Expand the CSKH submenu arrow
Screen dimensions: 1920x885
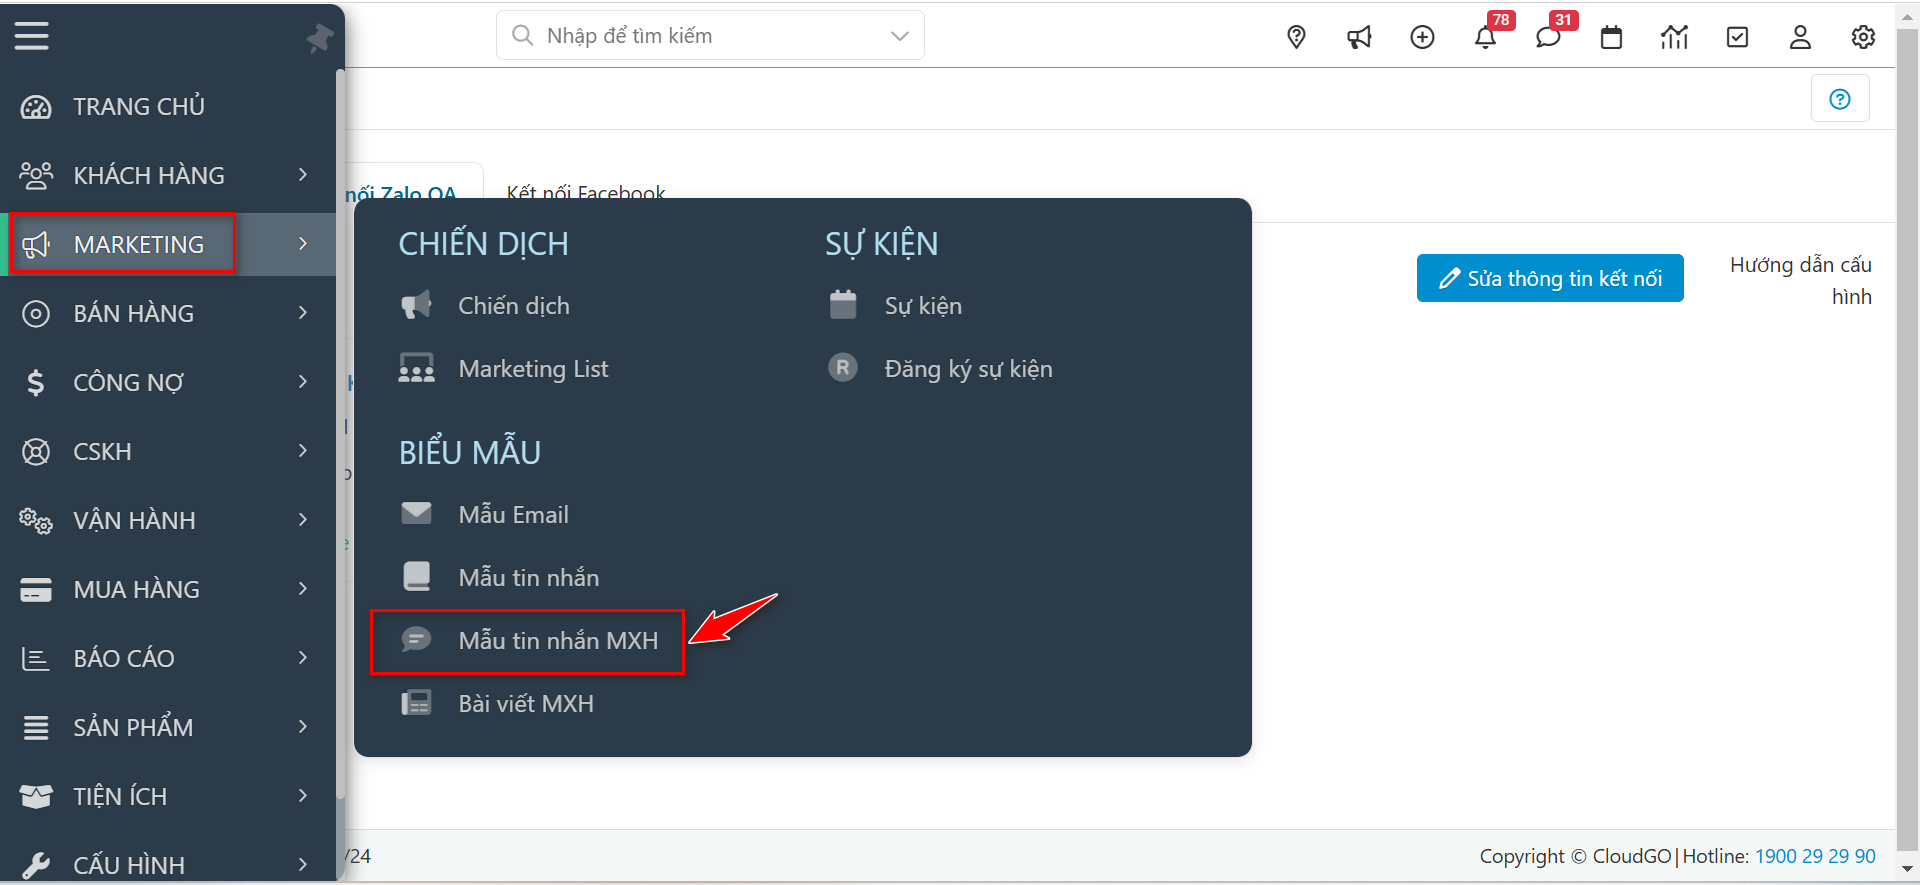tap(303, 451)
